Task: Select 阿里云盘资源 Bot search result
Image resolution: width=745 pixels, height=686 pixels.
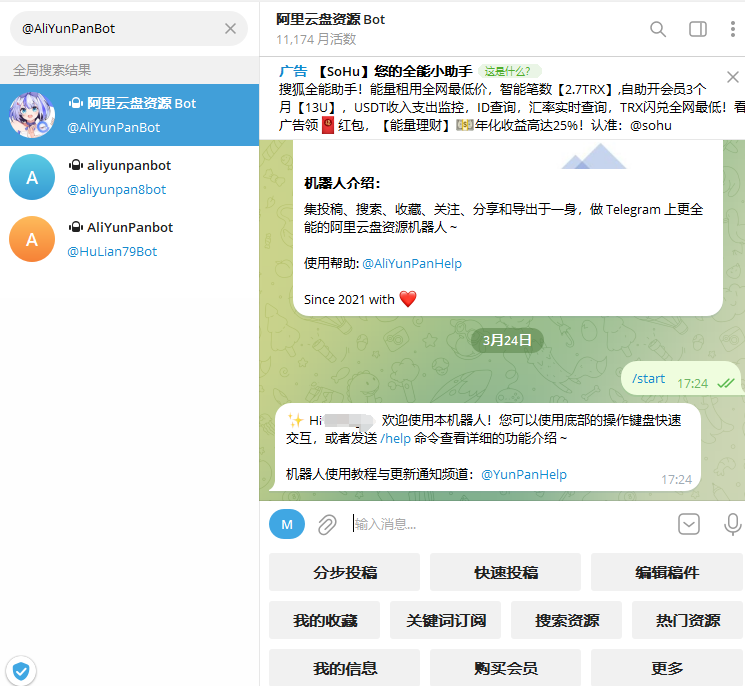Action: pos(130,115)
